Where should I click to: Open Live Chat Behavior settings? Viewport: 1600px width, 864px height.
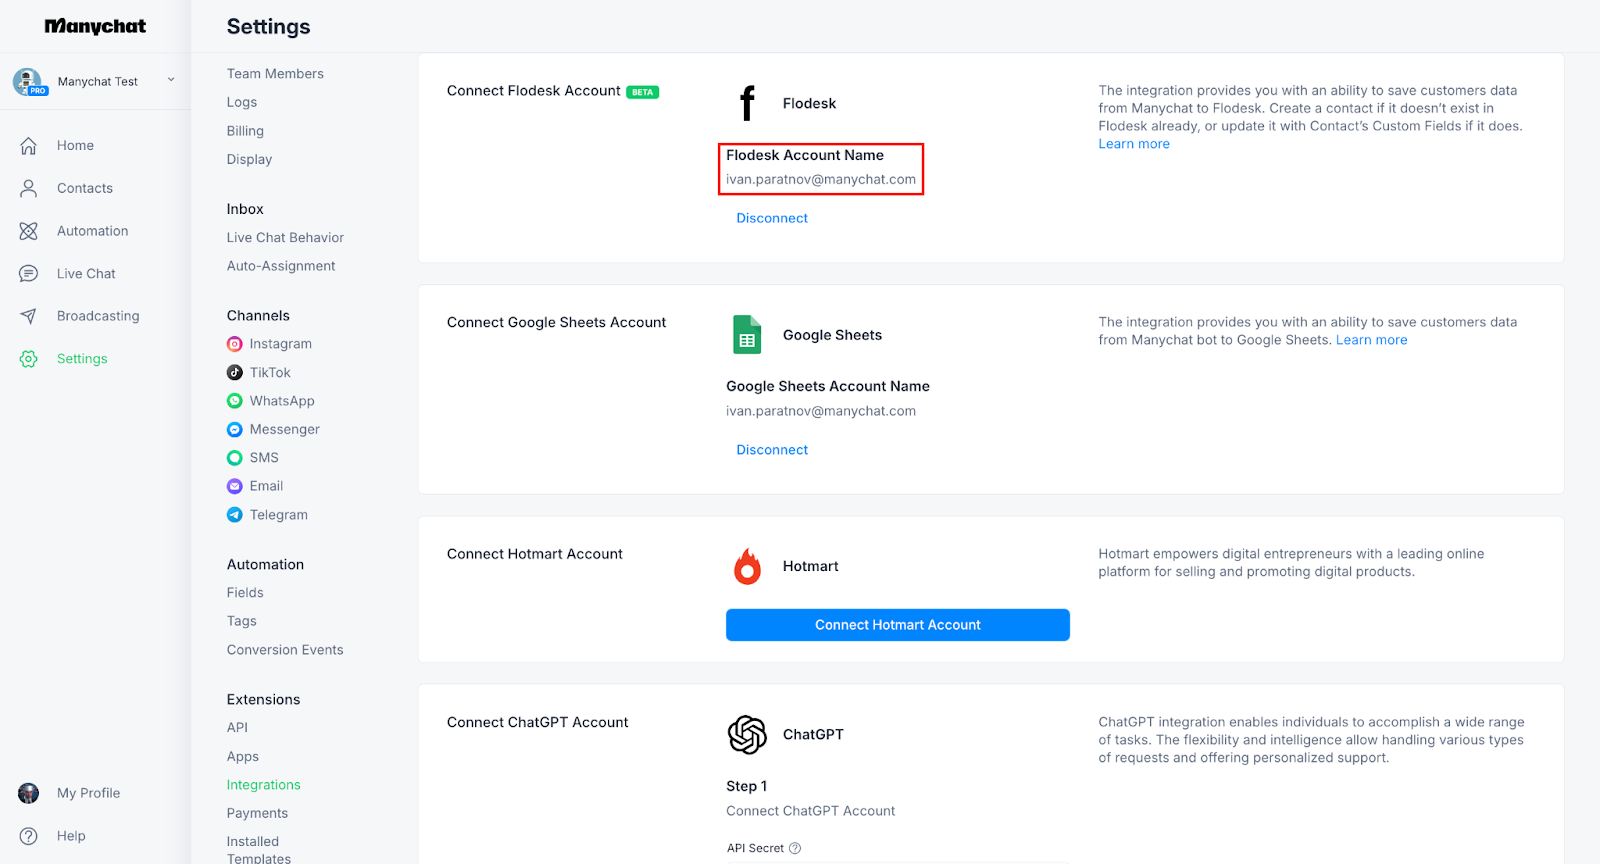285,238
